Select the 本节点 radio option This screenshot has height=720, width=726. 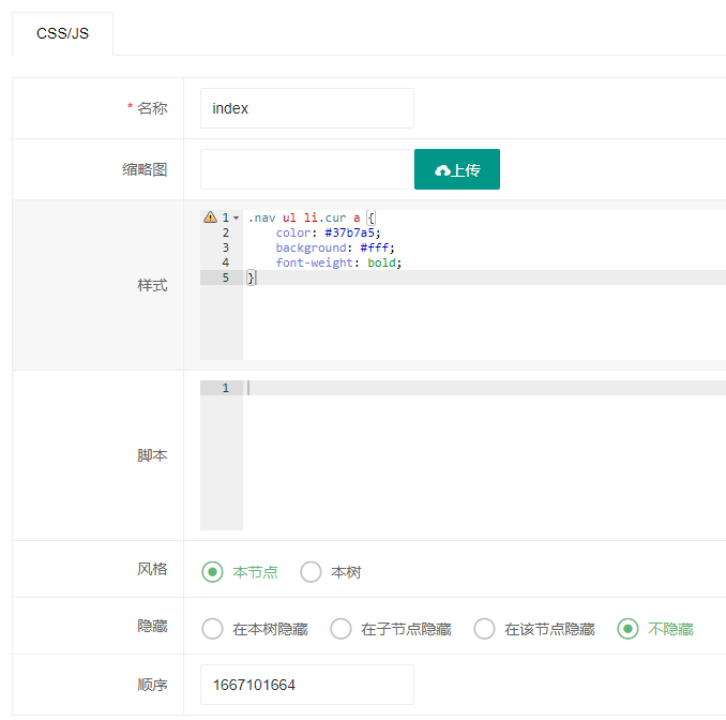click(x=212, y=572)
